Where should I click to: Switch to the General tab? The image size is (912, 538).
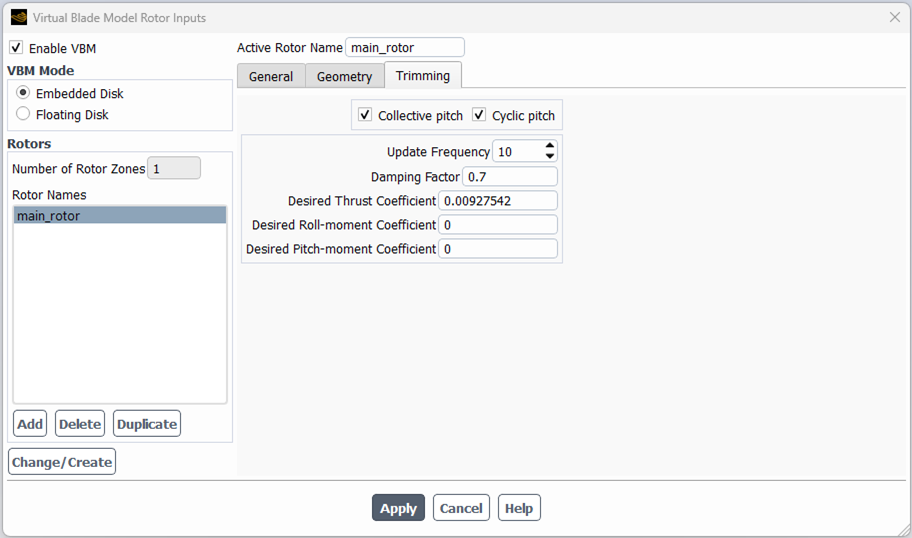point(271,76)
